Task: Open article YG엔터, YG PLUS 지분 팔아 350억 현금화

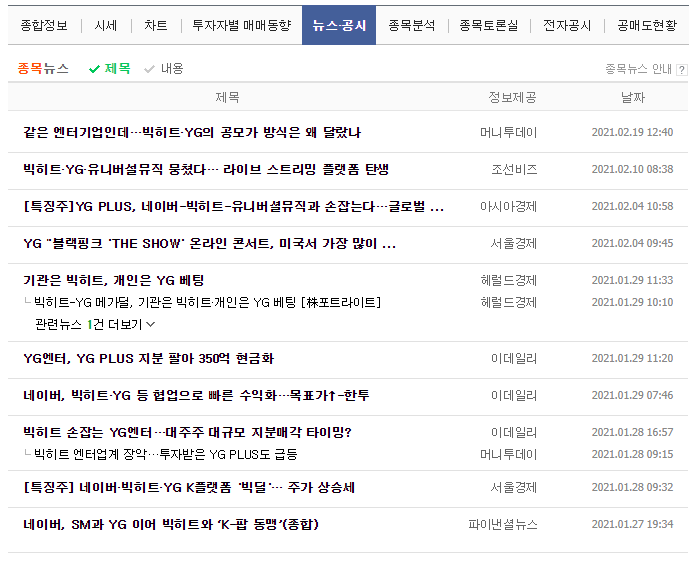Action: click(x=149, y=359)
